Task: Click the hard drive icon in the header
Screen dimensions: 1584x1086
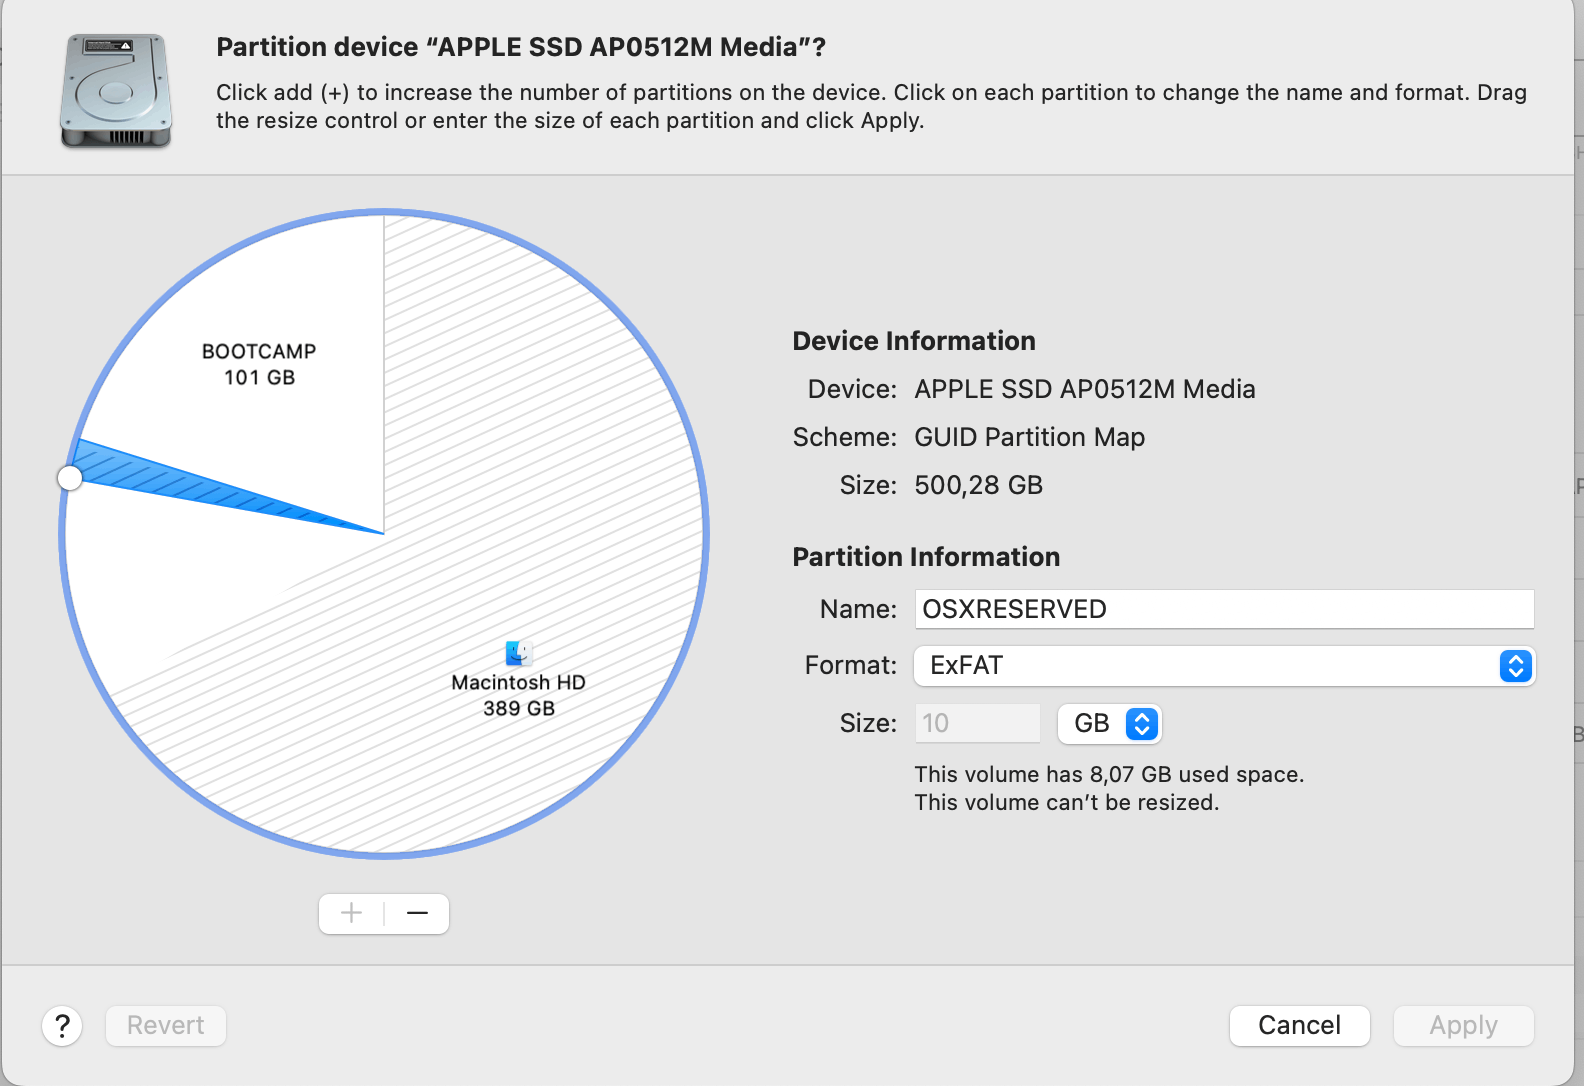Action: click(x=116, y=91)
